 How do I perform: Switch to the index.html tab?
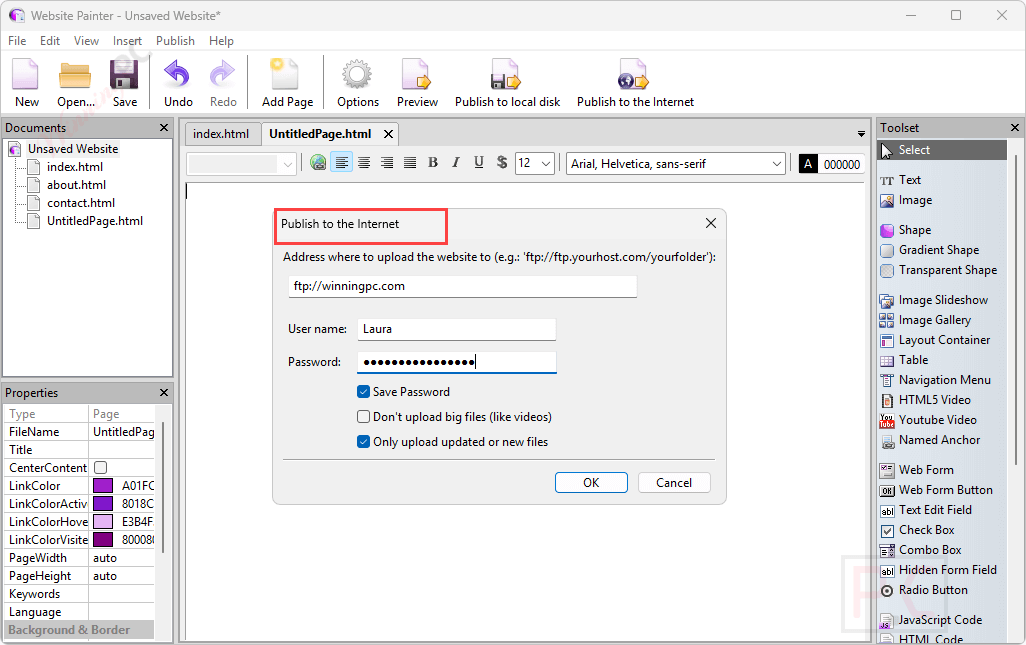221,134
